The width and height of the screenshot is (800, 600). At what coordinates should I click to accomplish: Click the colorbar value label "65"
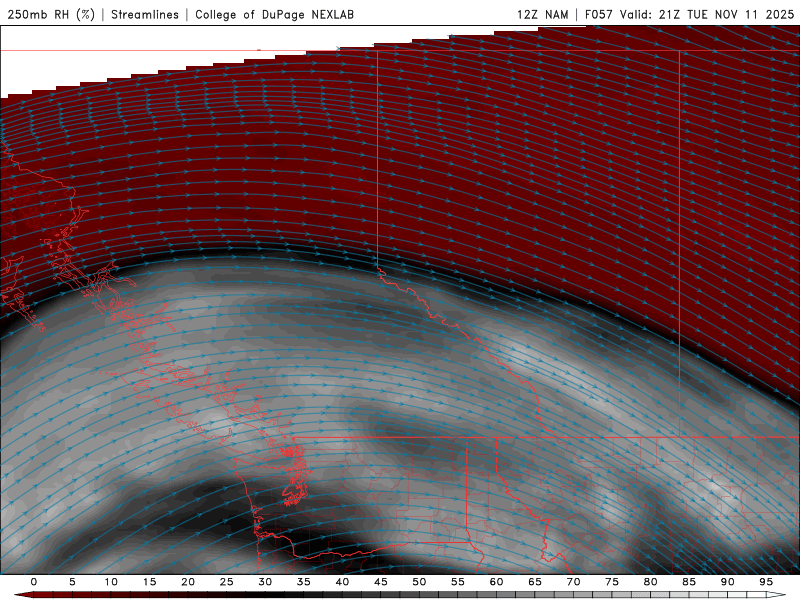(535, 582)
